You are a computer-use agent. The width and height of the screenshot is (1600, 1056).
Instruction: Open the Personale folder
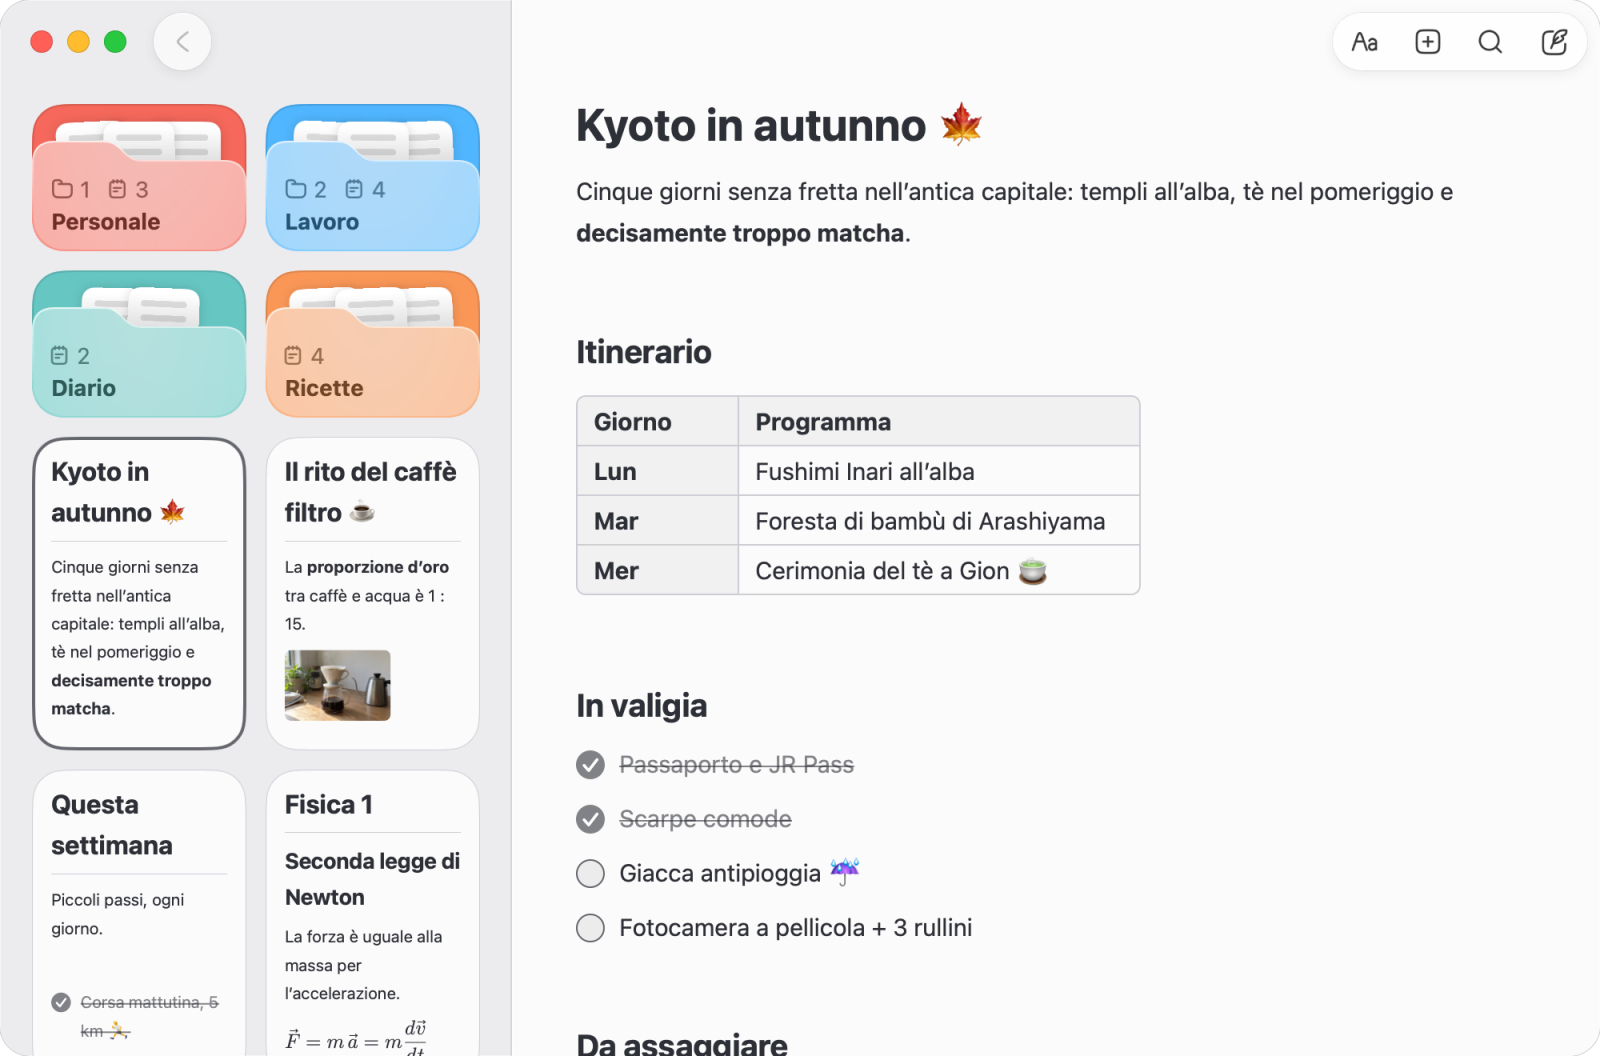pyautogui.click(x=139, y=177)
